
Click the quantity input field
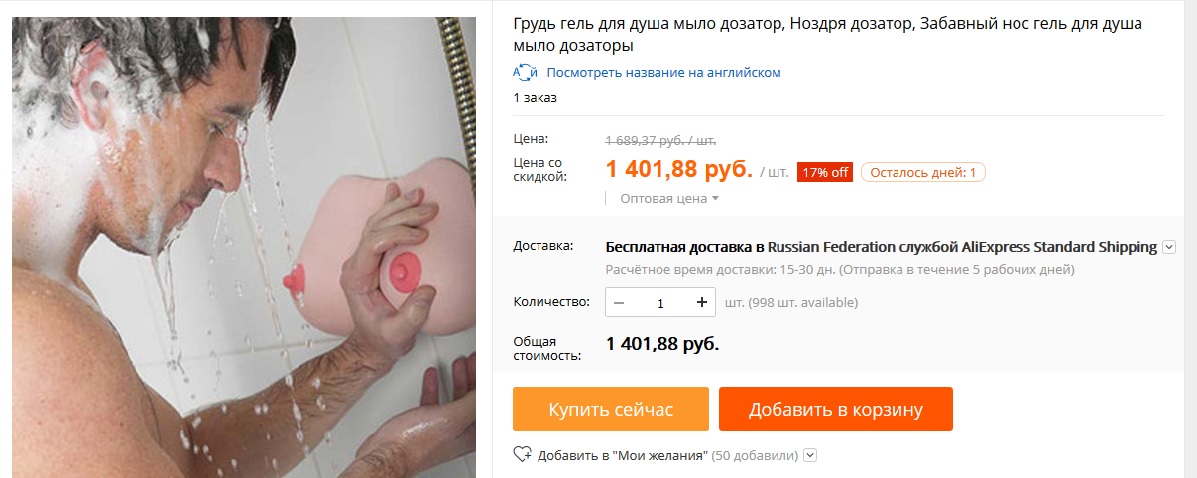tap(660, 302)
